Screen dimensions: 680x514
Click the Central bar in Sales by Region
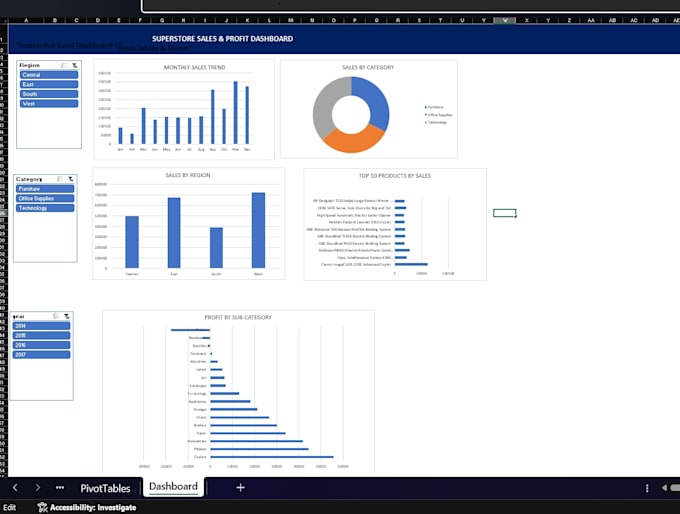coord(132,242)
